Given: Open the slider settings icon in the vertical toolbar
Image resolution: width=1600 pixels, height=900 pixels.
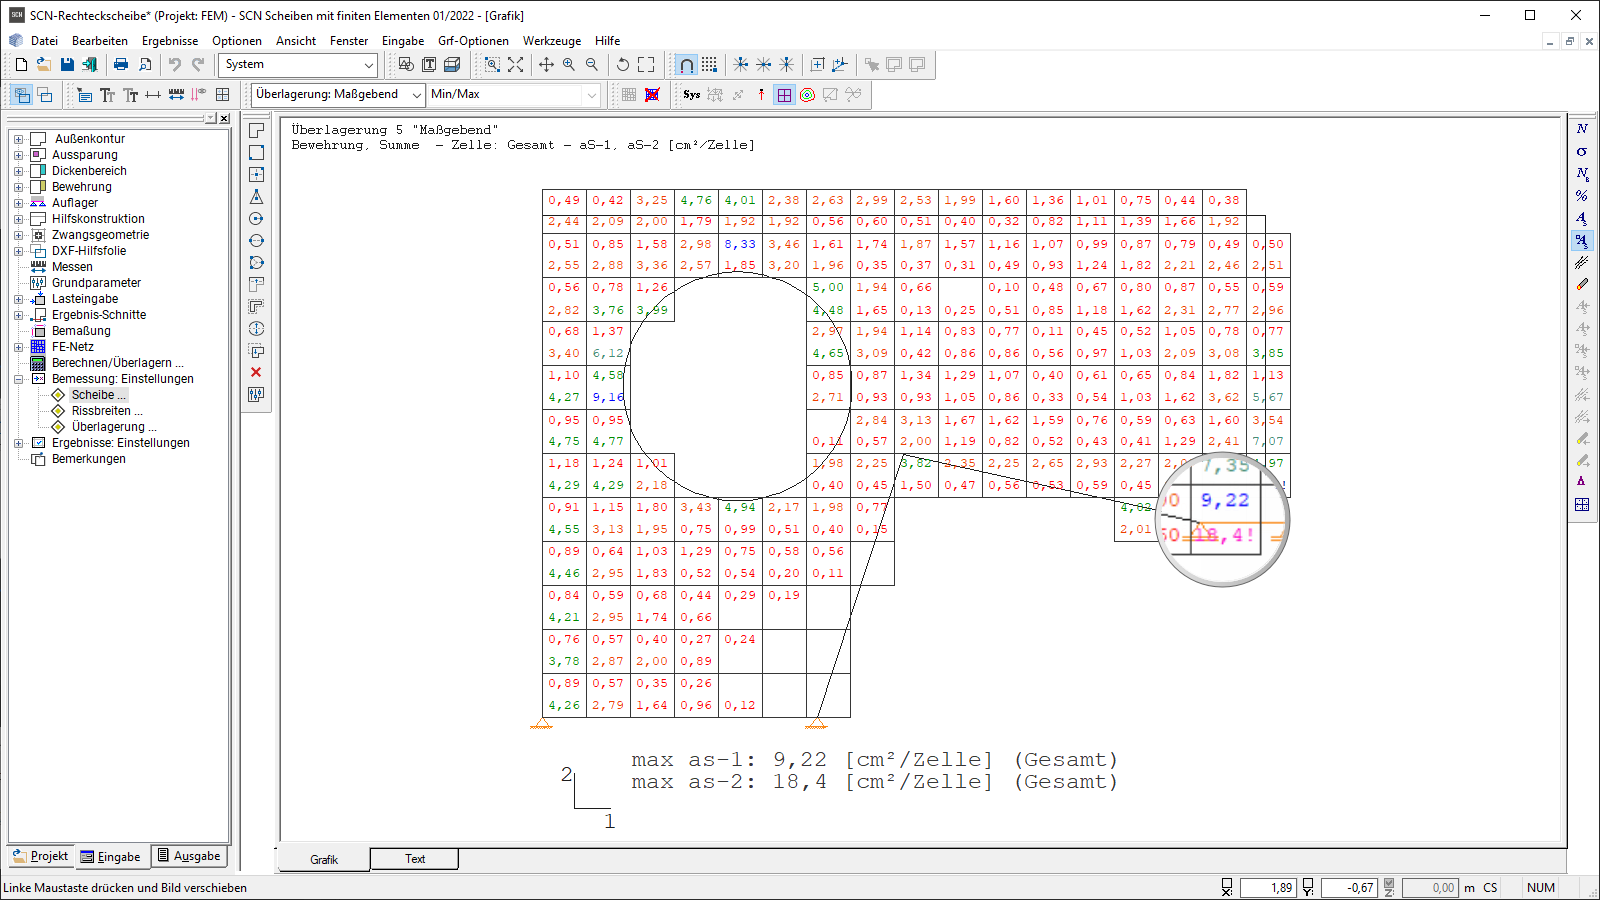Looking at the screenshot, I should tap(256, 394).
